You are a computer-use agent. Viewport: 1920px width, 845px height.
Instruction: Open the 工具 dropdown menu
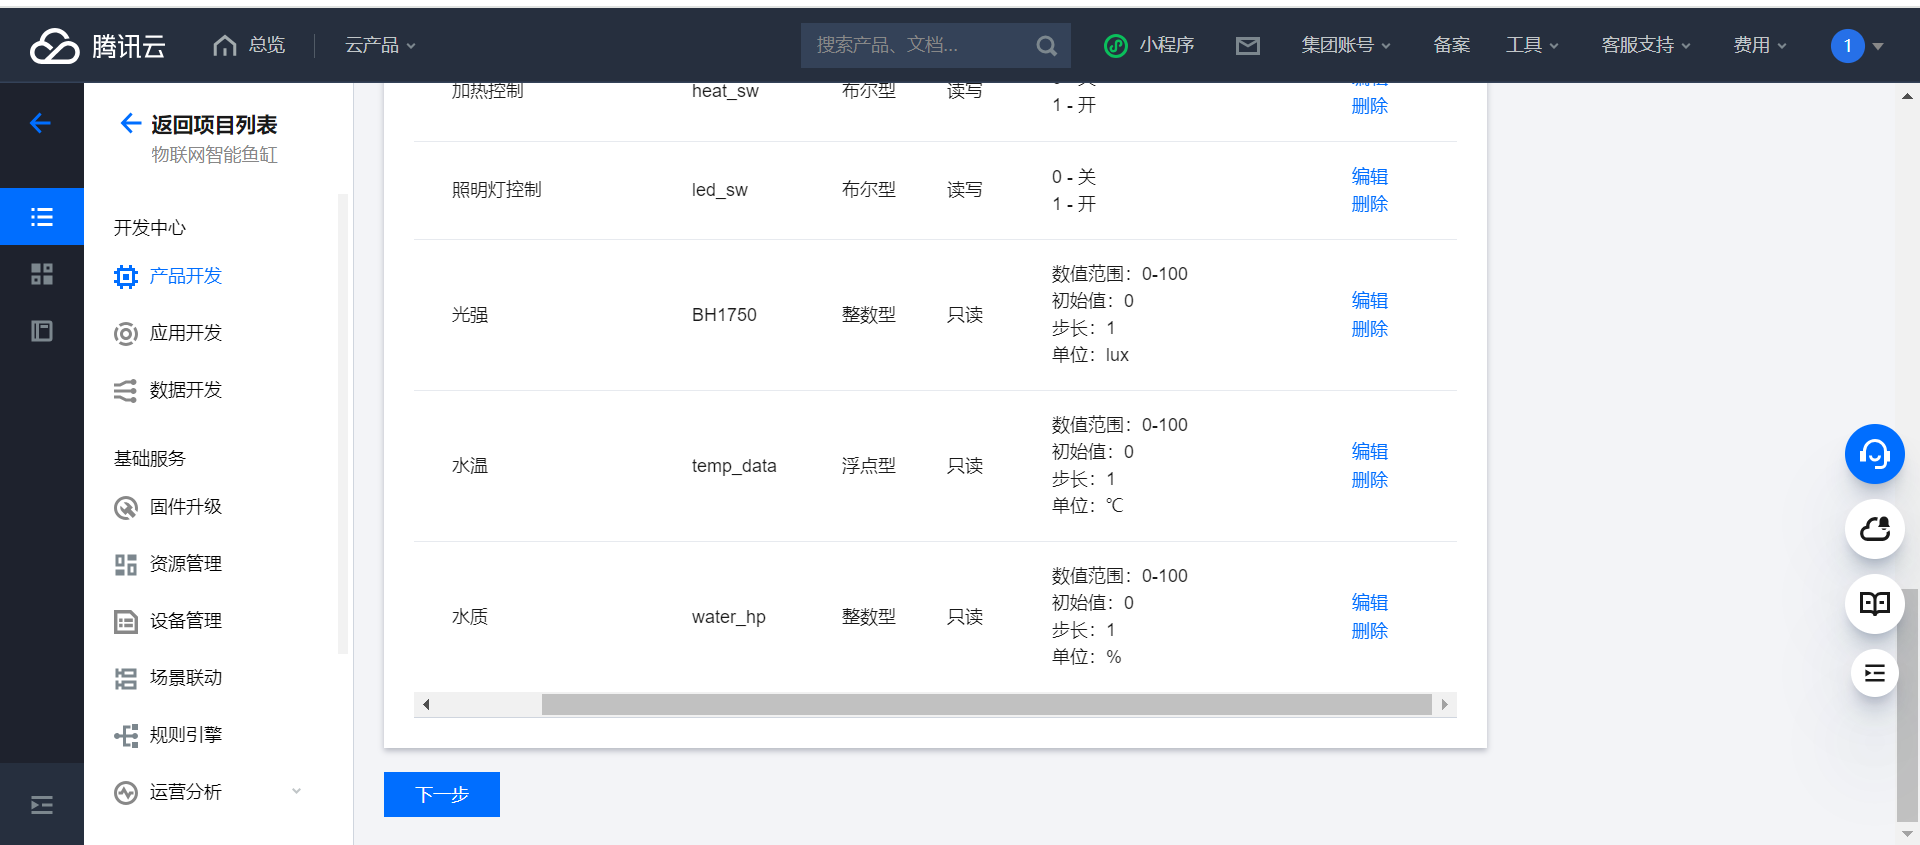click(1532, 46)
